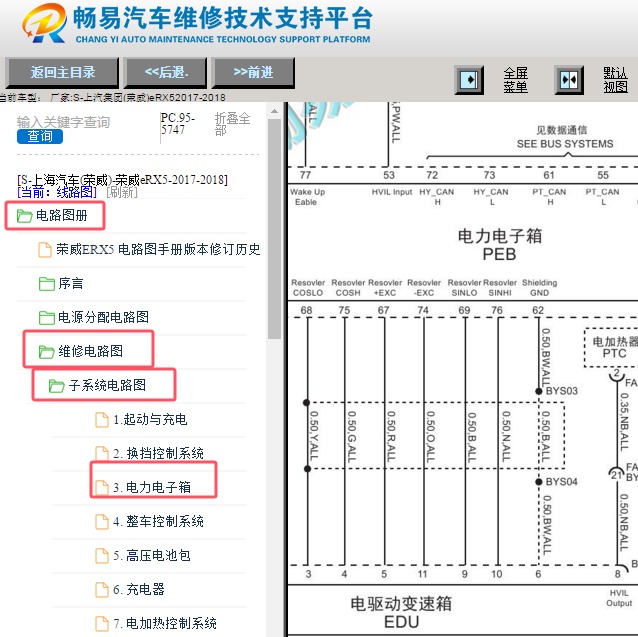Click the PC.95-5747 text
This screenshot has height=637, width=638.
(177, 124)
